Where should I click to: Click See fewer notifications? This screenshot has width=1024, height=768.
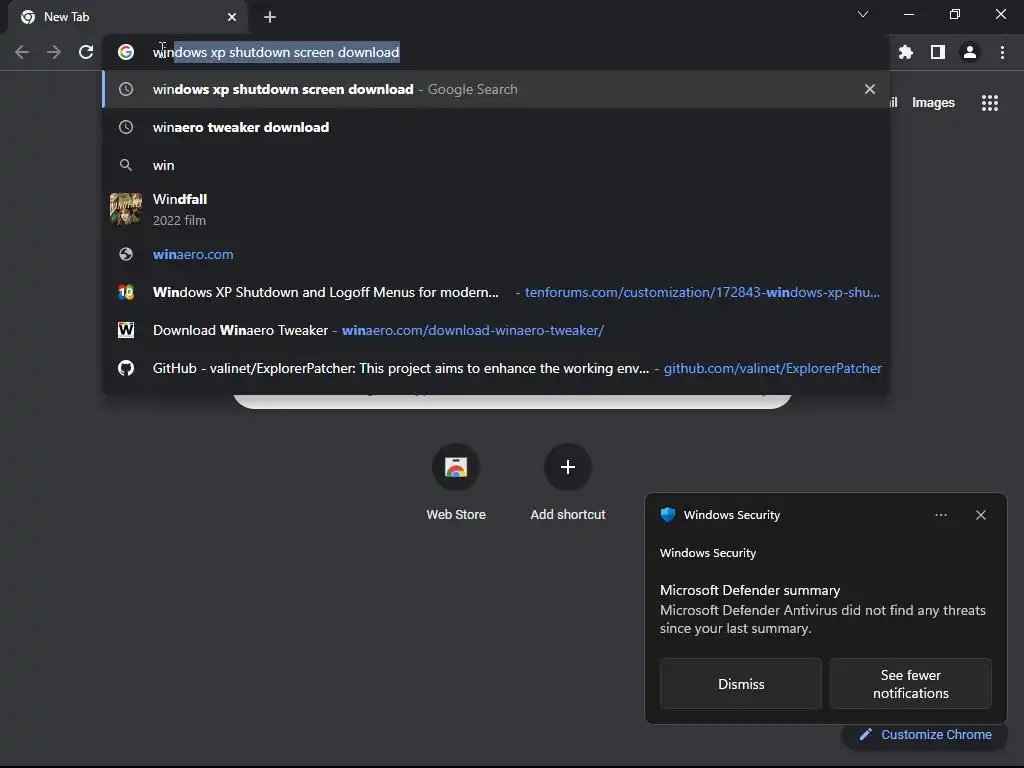click(910, 684)
